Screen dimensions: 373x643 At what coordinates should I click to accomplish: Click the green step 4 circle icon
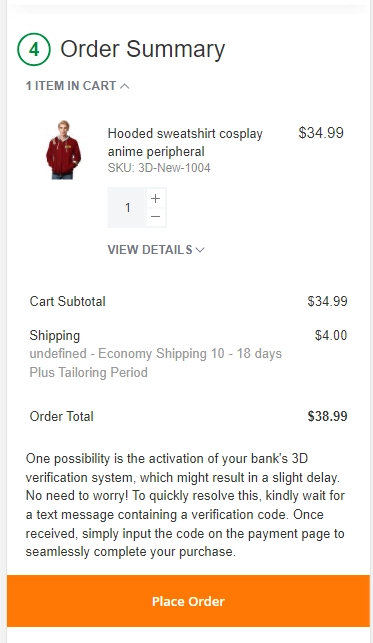click(x=34, y=49)
